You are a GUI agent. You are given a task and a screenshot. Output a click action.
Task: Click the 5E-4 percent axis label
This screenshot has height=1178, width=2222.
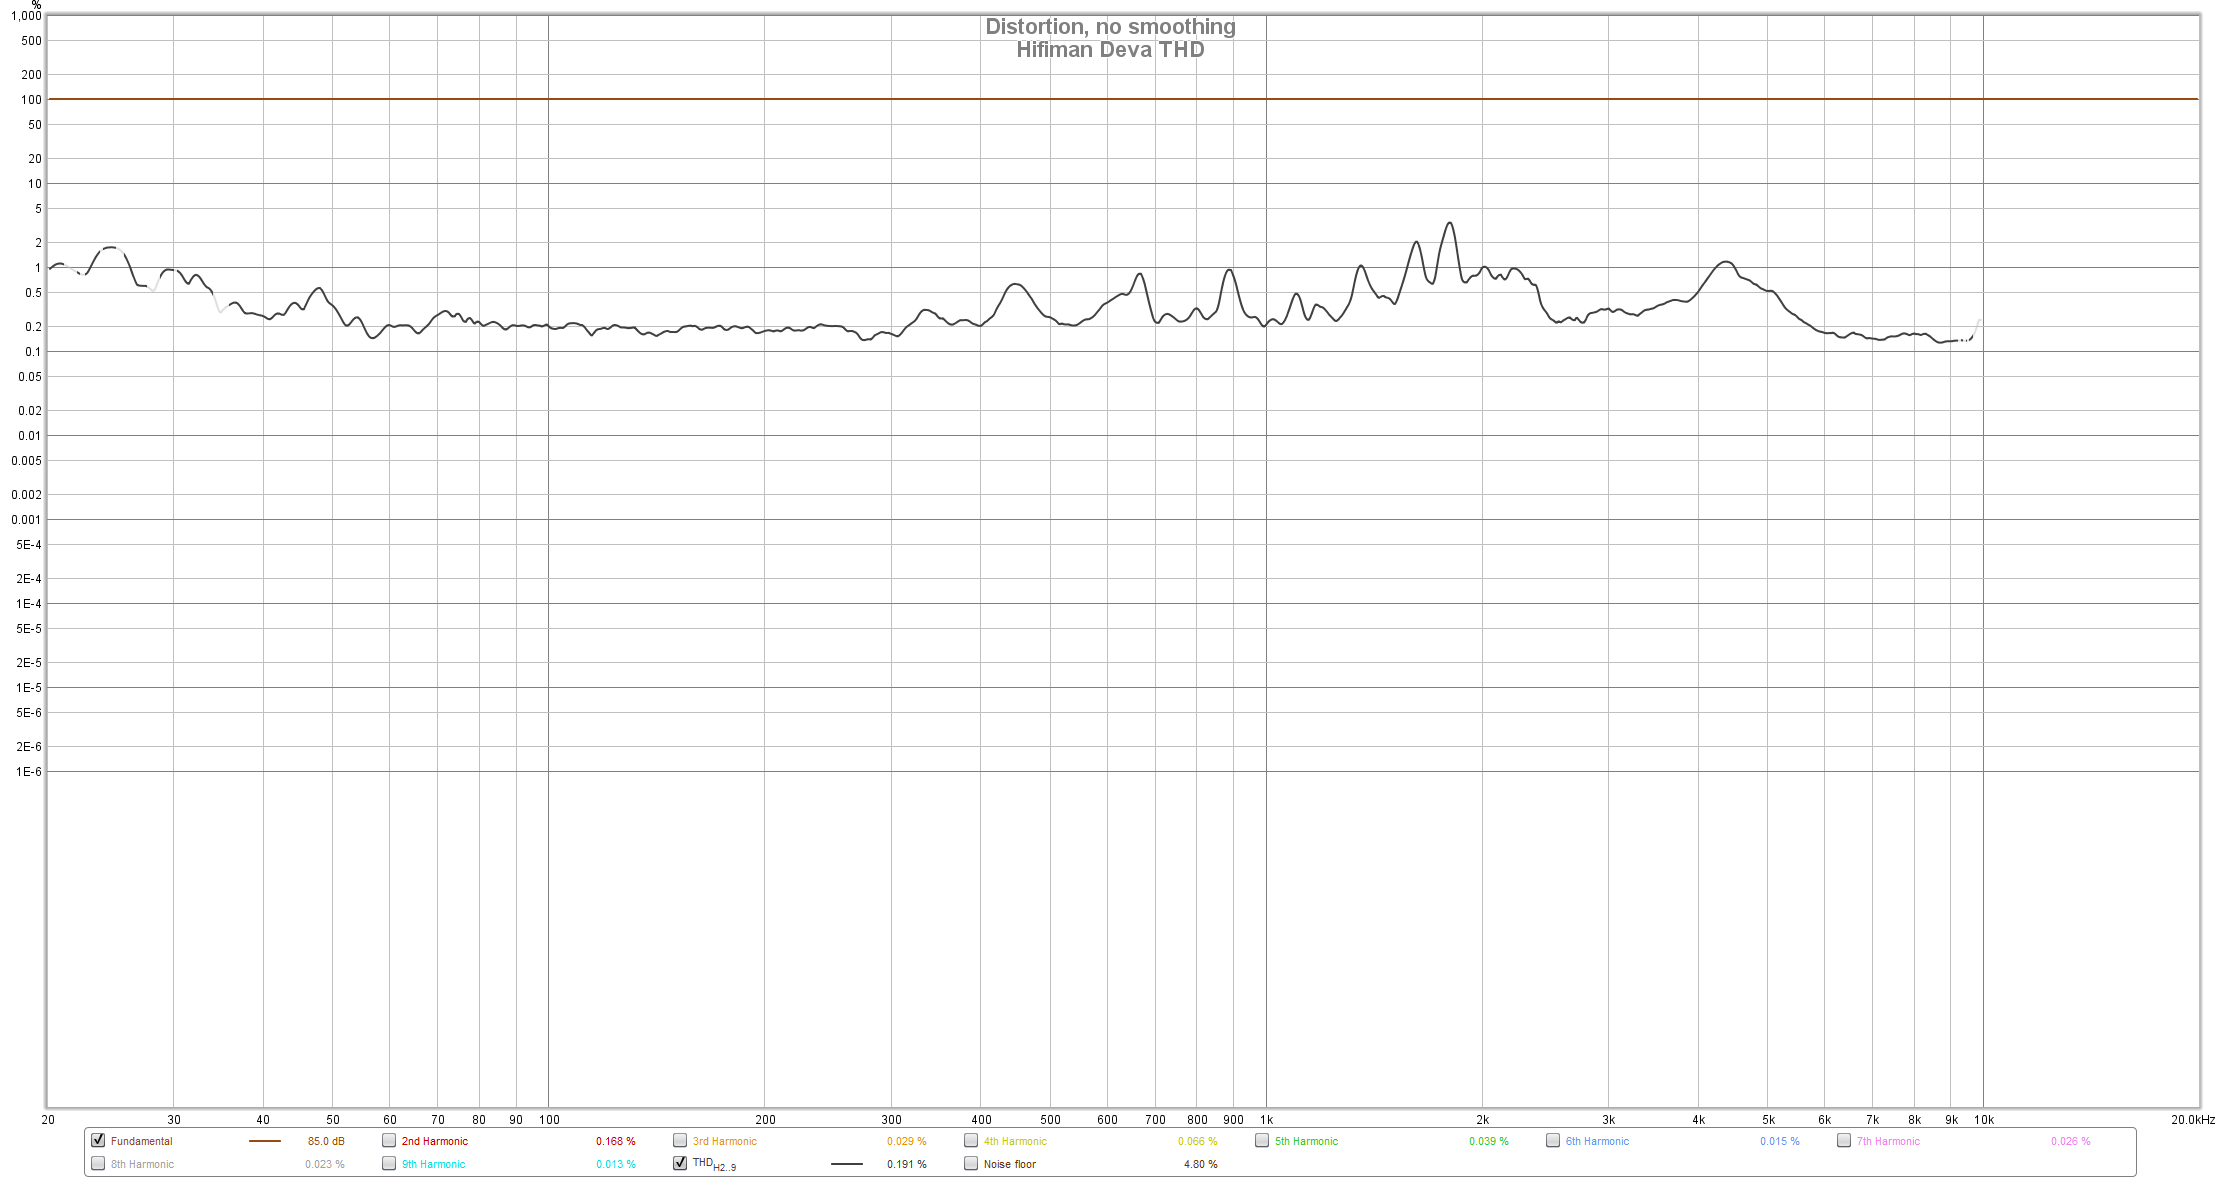(x=29, y=545)
